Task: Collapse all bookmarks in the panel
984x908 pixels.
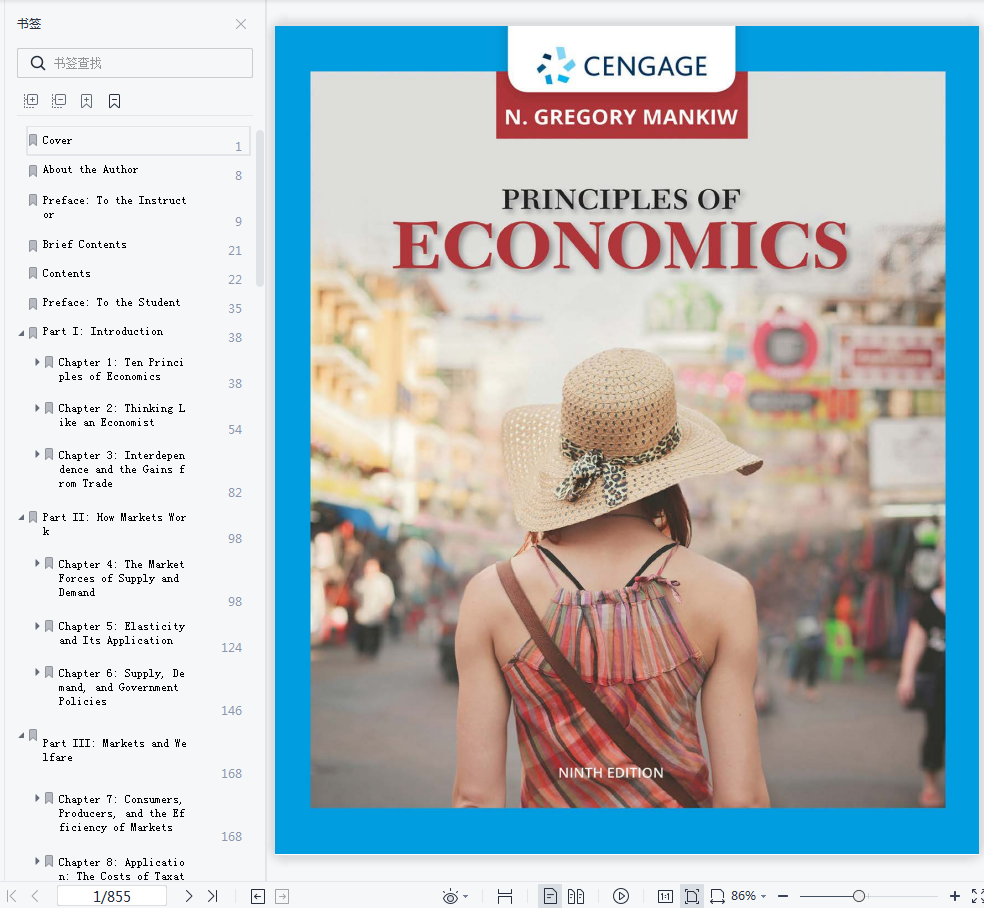Action: [x=58, y=100]
